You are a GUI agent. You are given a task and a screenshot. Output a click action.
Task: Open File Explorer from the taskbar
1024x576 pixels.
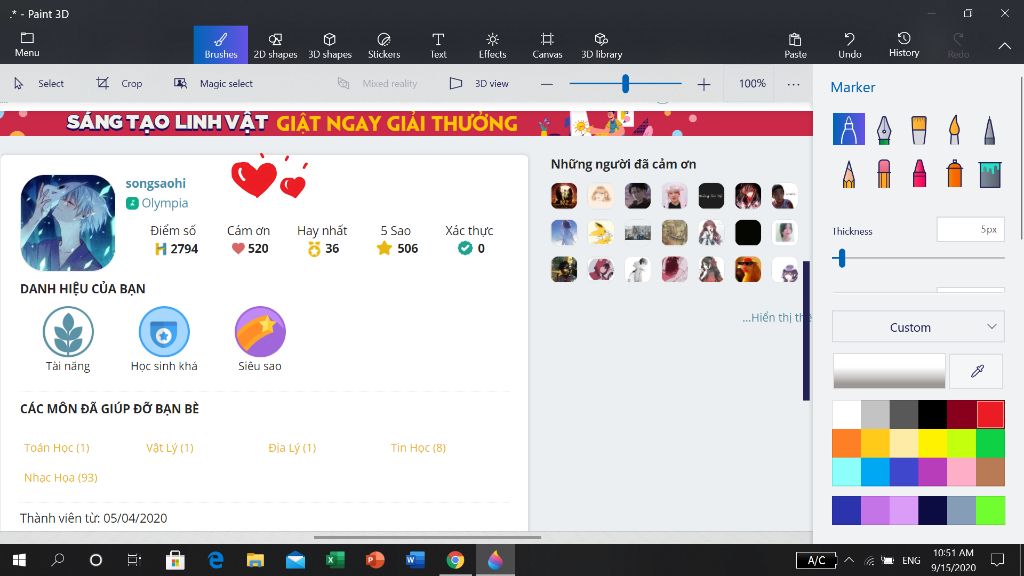tap(255, 560)
